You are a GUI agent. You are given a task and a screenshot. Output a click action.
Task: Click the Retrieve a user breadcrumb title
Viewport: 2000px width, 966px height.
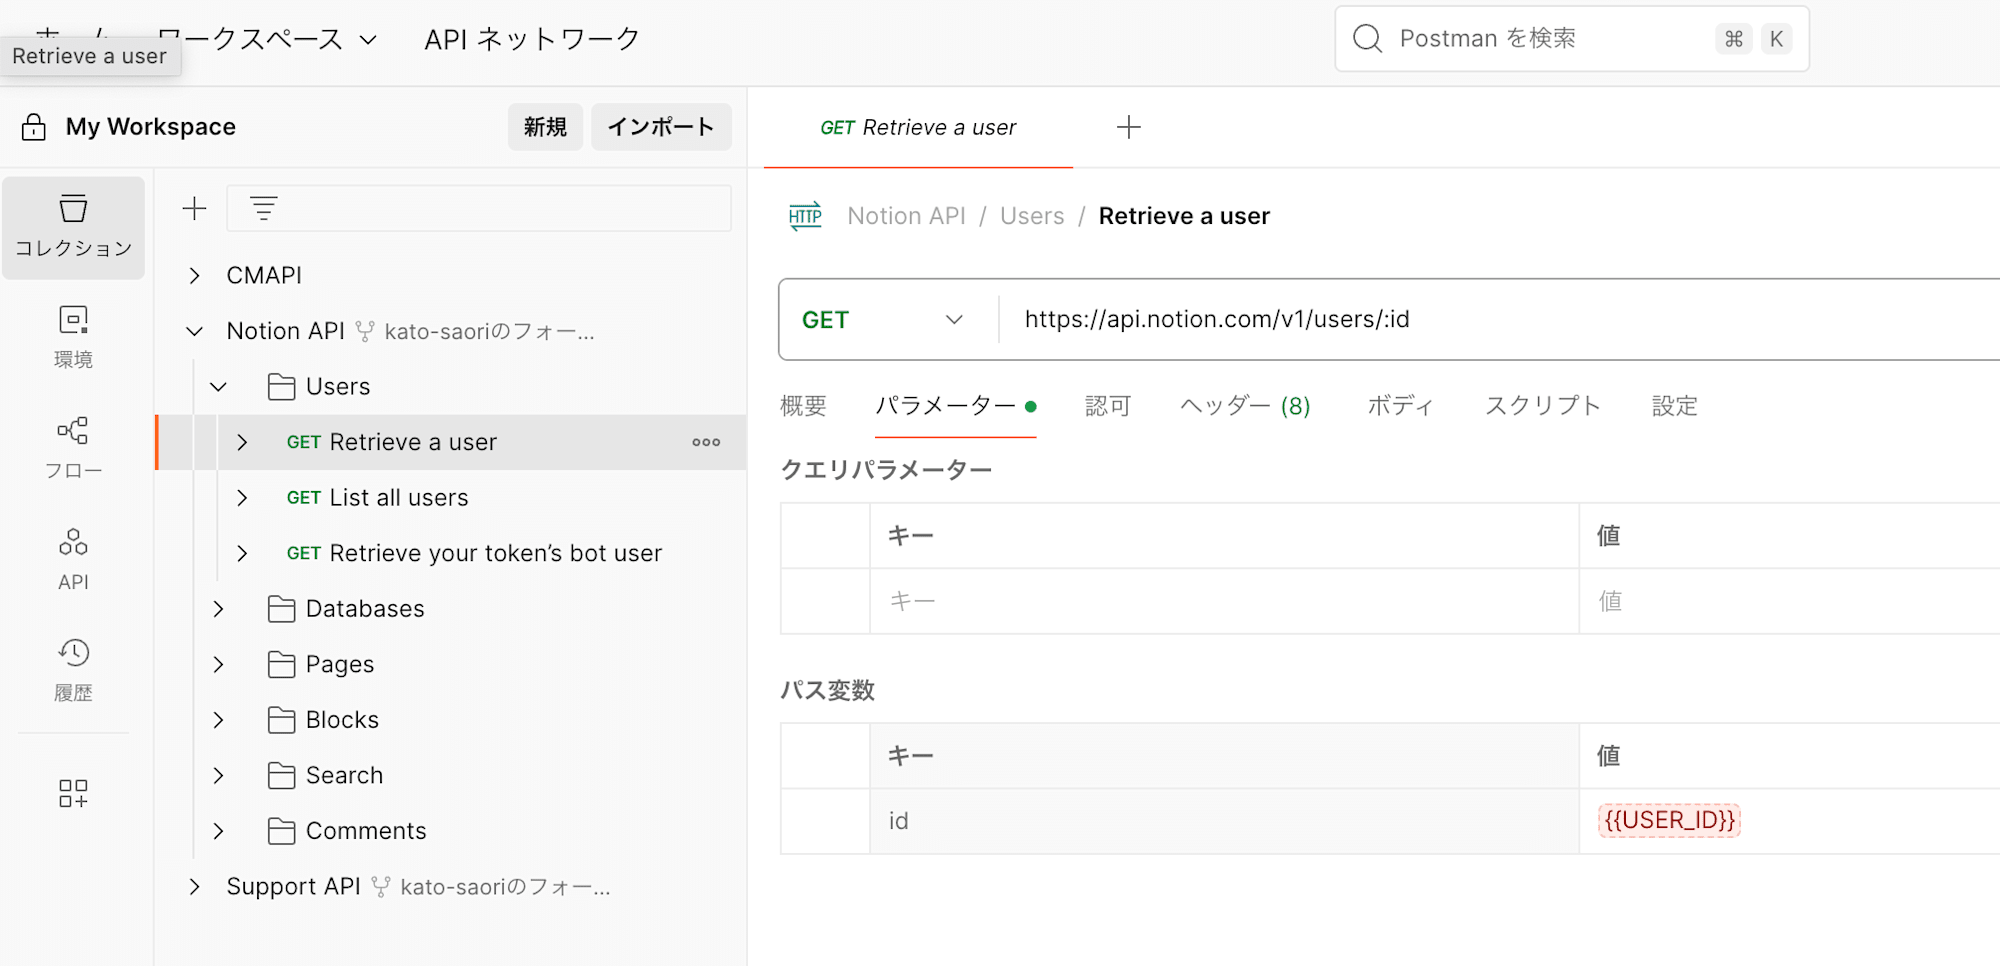tap(1184, 216)
